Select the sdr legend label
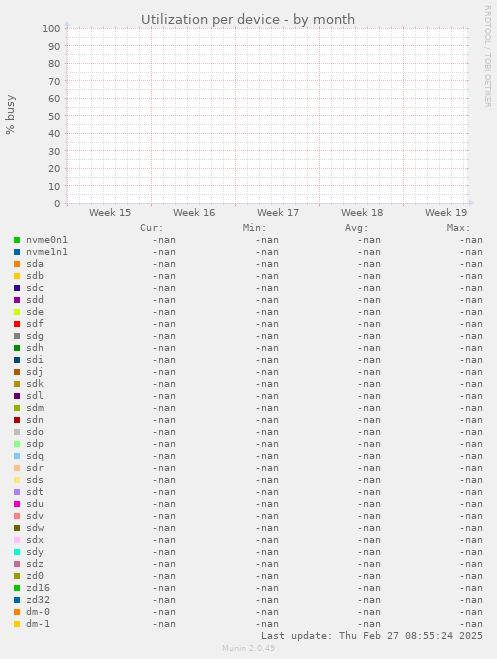Viewport: 497px width, 659px height. [x=35, y=468]
